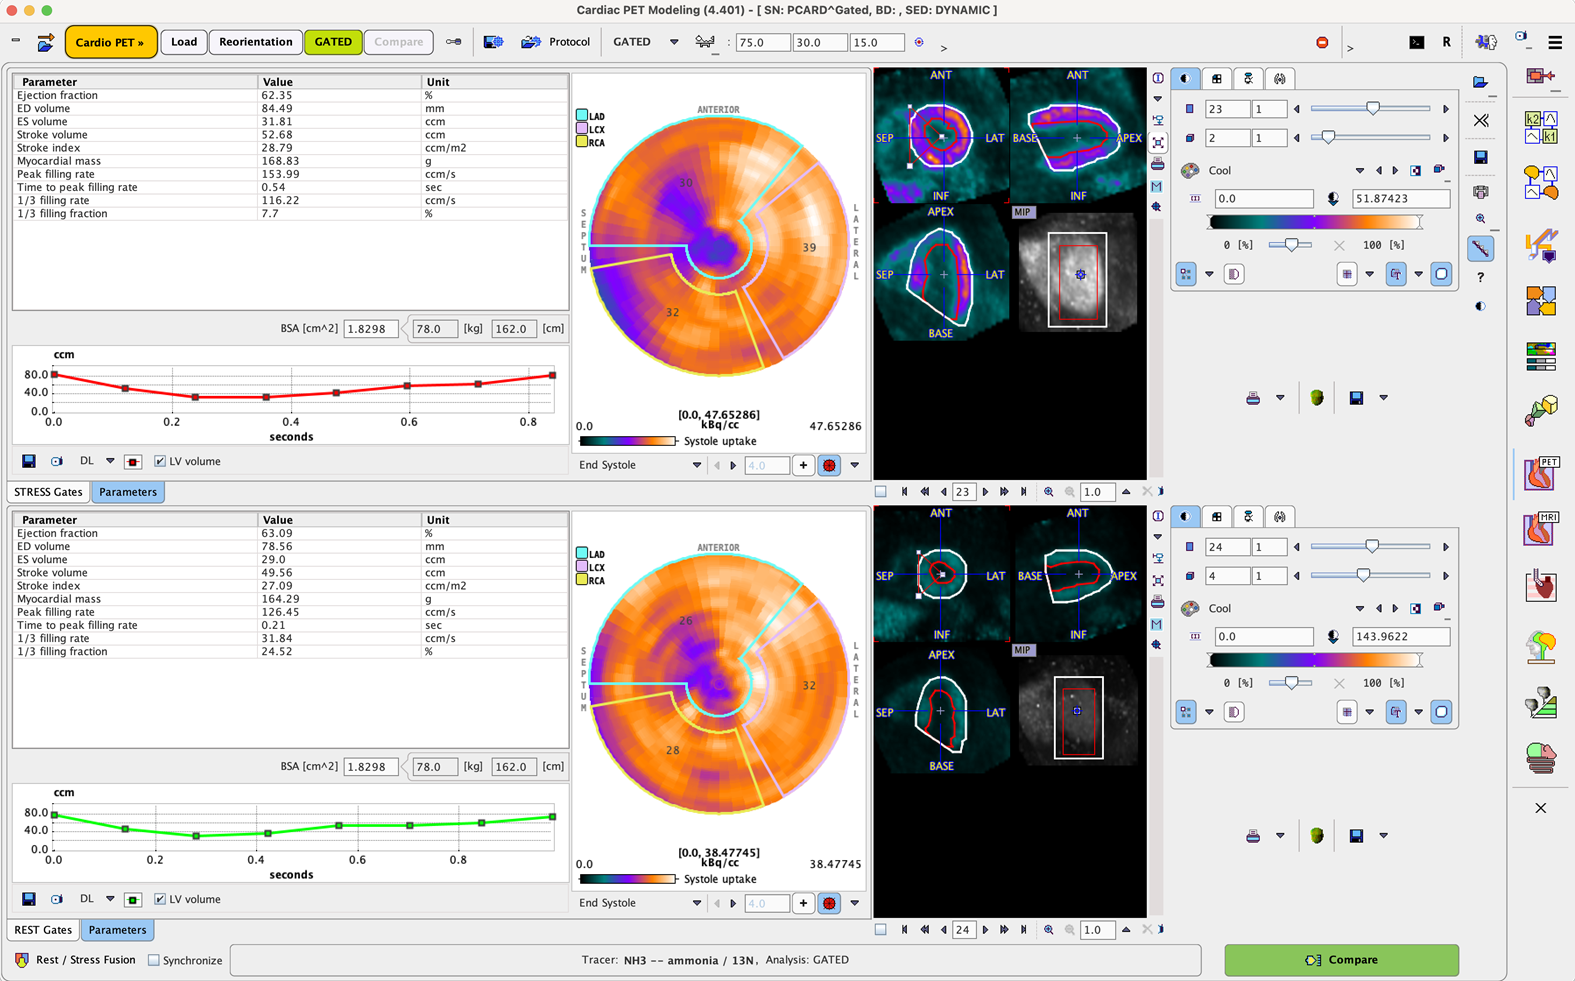Click the upper color bar gradient

pos(1316,223)
